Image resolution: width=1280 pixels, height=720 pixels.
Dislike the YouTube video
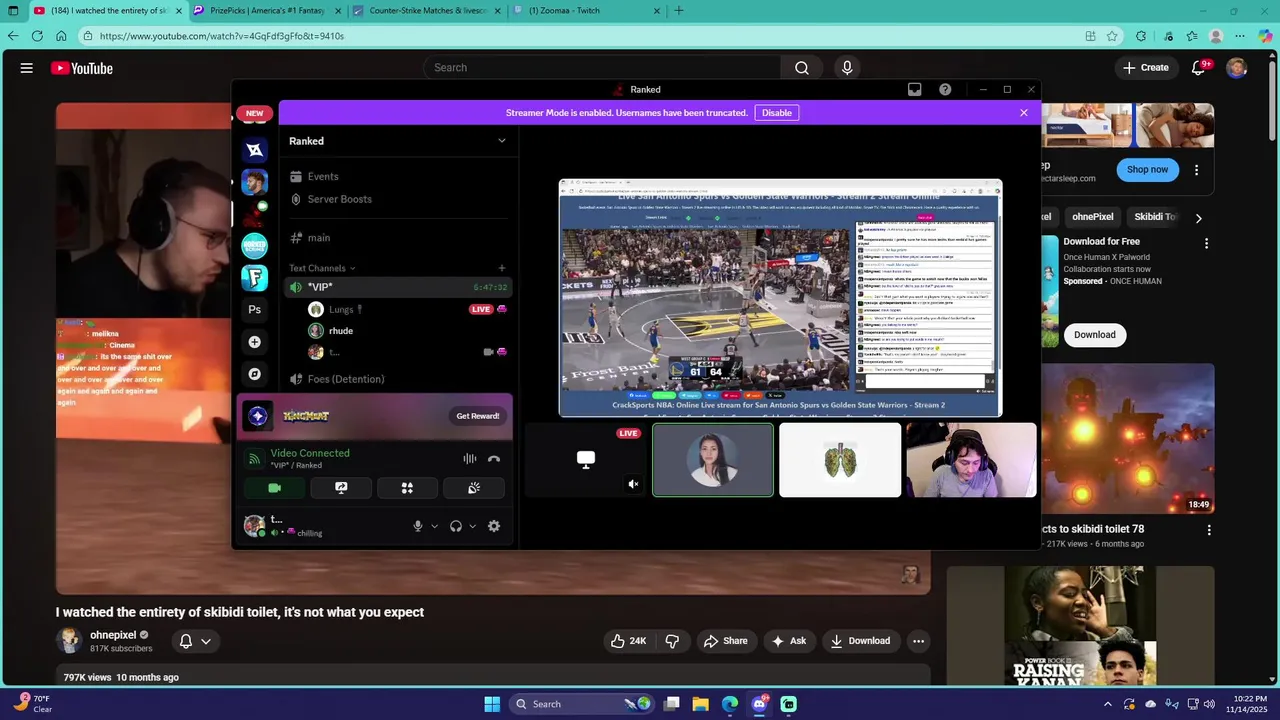[x=672, y=641]
